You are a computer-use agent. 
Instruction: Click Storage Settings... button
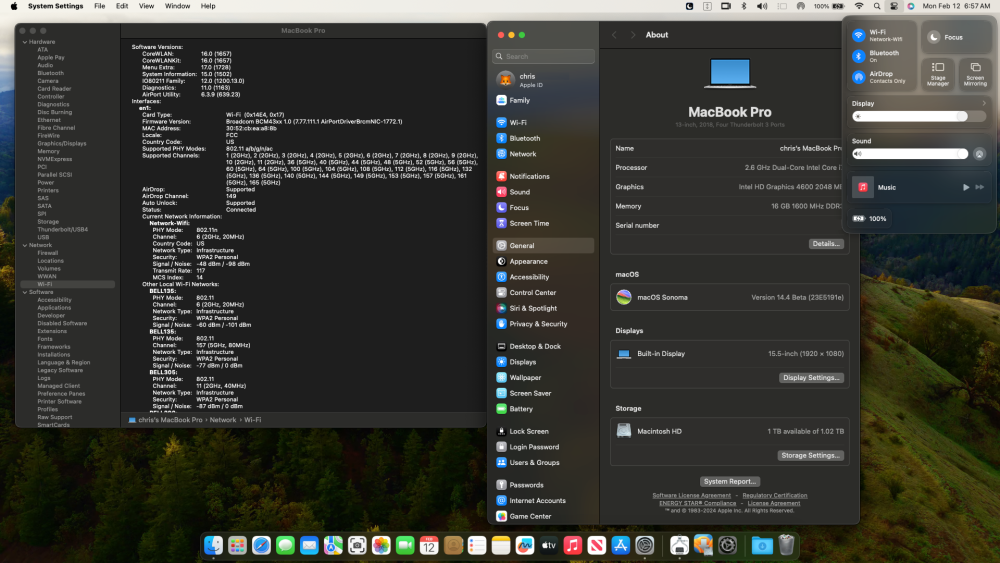click(x=811, y=455)
